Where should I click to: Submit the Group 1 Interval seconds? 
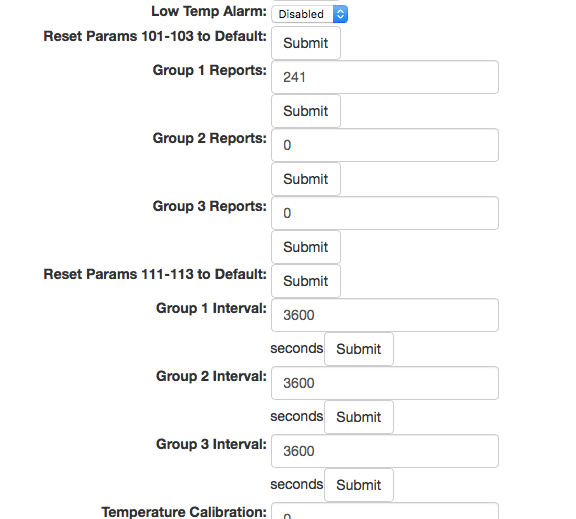tap(359, 349)
